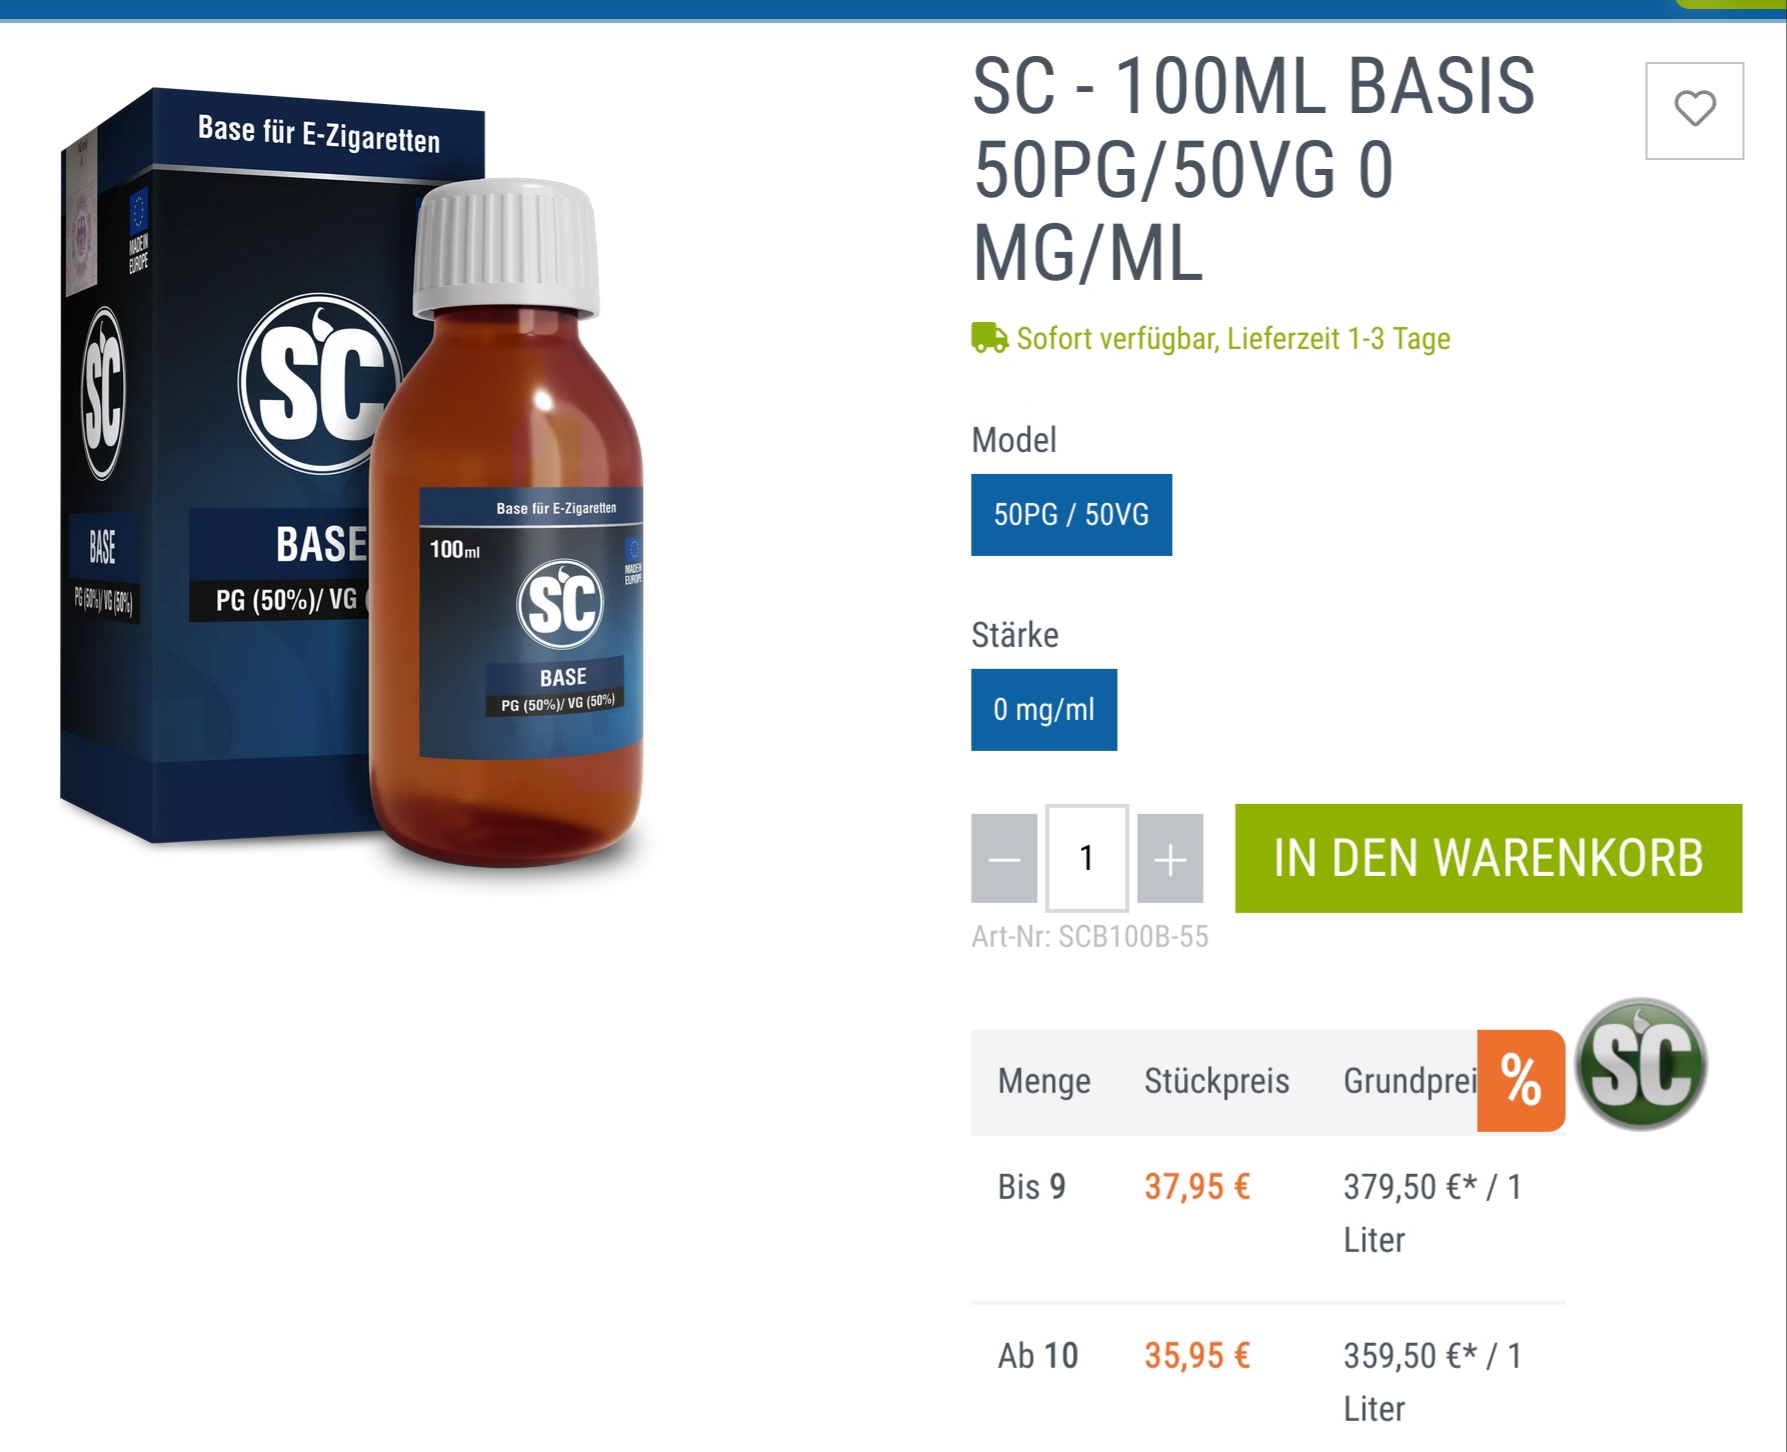Click the orange percent discount badge
The height and width of the screenshot is (1452, 1787).
tap(1520, 1080)
